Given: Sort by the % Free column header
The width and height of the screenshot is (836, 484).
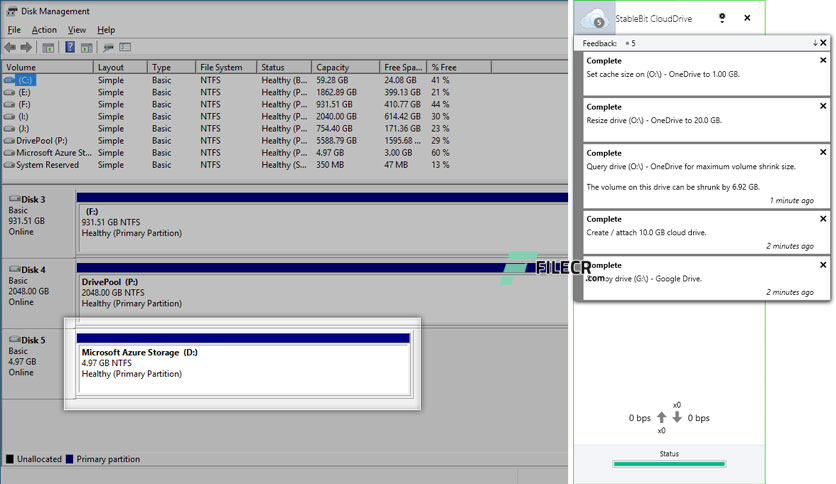Looking at the screenshot, I should pos(459,67).
